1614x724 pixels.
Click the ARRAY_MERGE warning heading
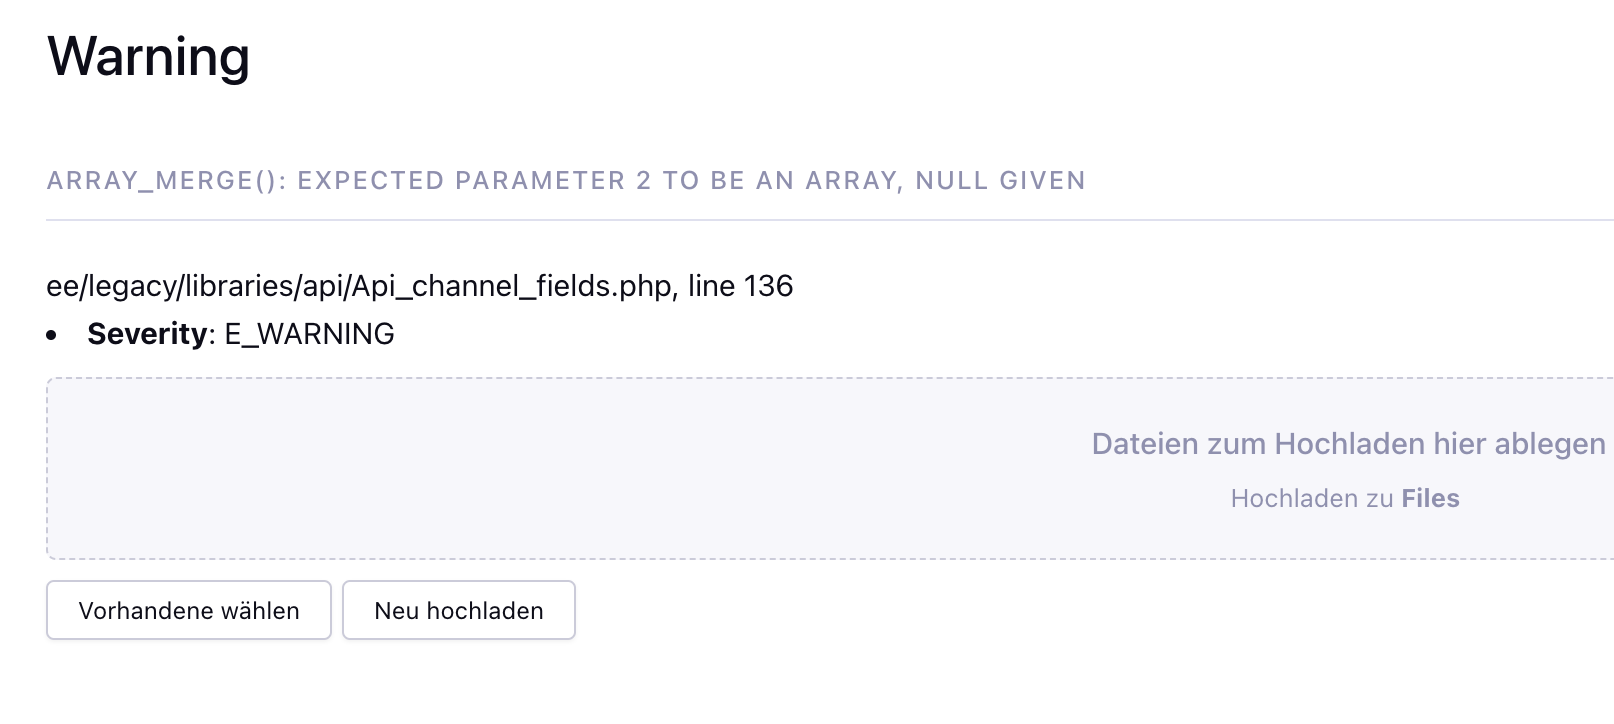point(565,181)
